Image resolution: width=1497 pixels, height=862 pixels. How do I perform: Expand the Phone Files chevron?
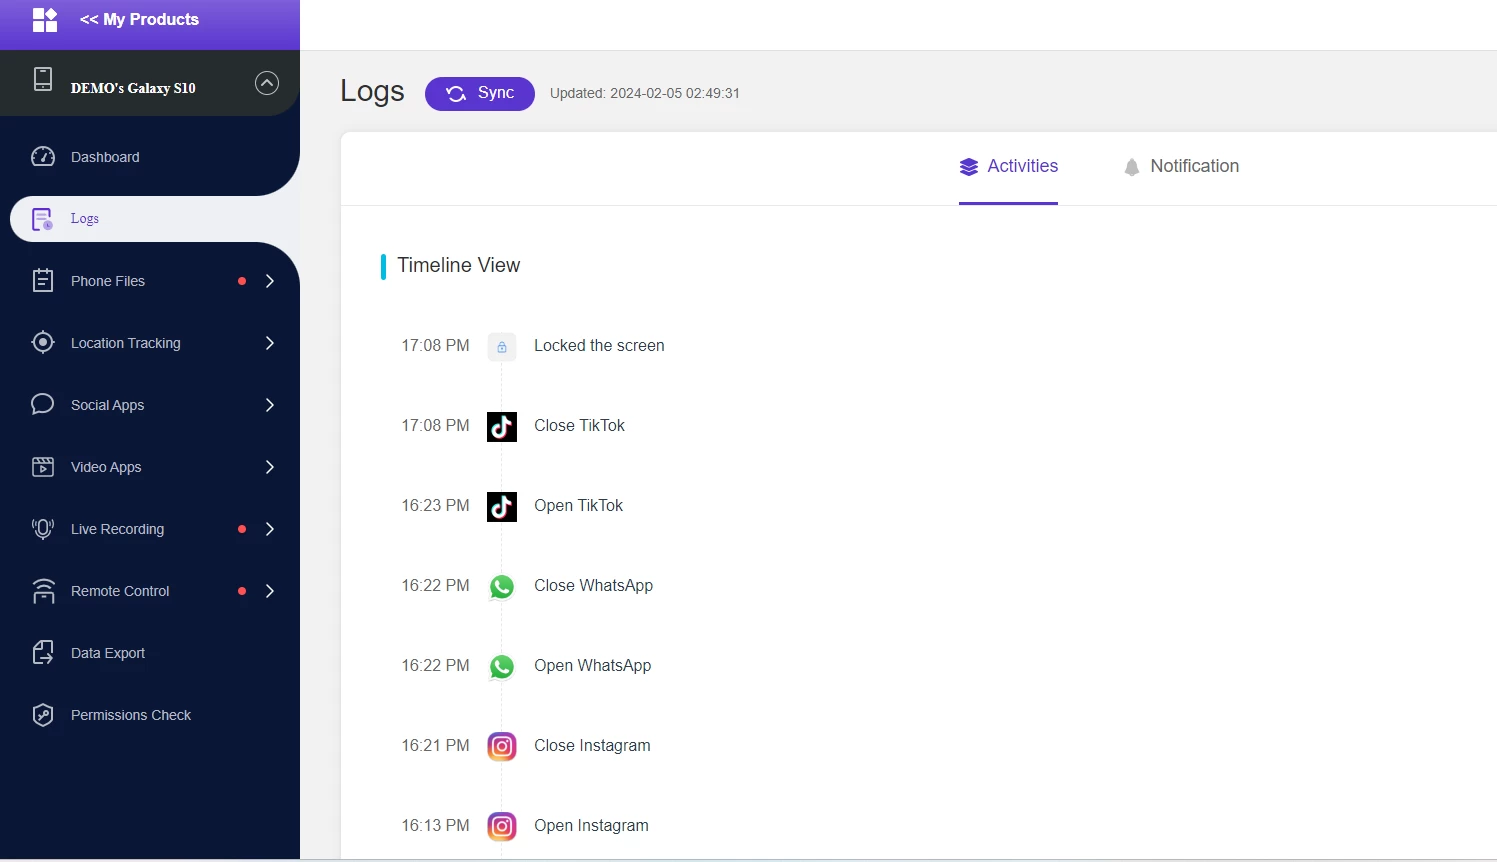[270, 281]
